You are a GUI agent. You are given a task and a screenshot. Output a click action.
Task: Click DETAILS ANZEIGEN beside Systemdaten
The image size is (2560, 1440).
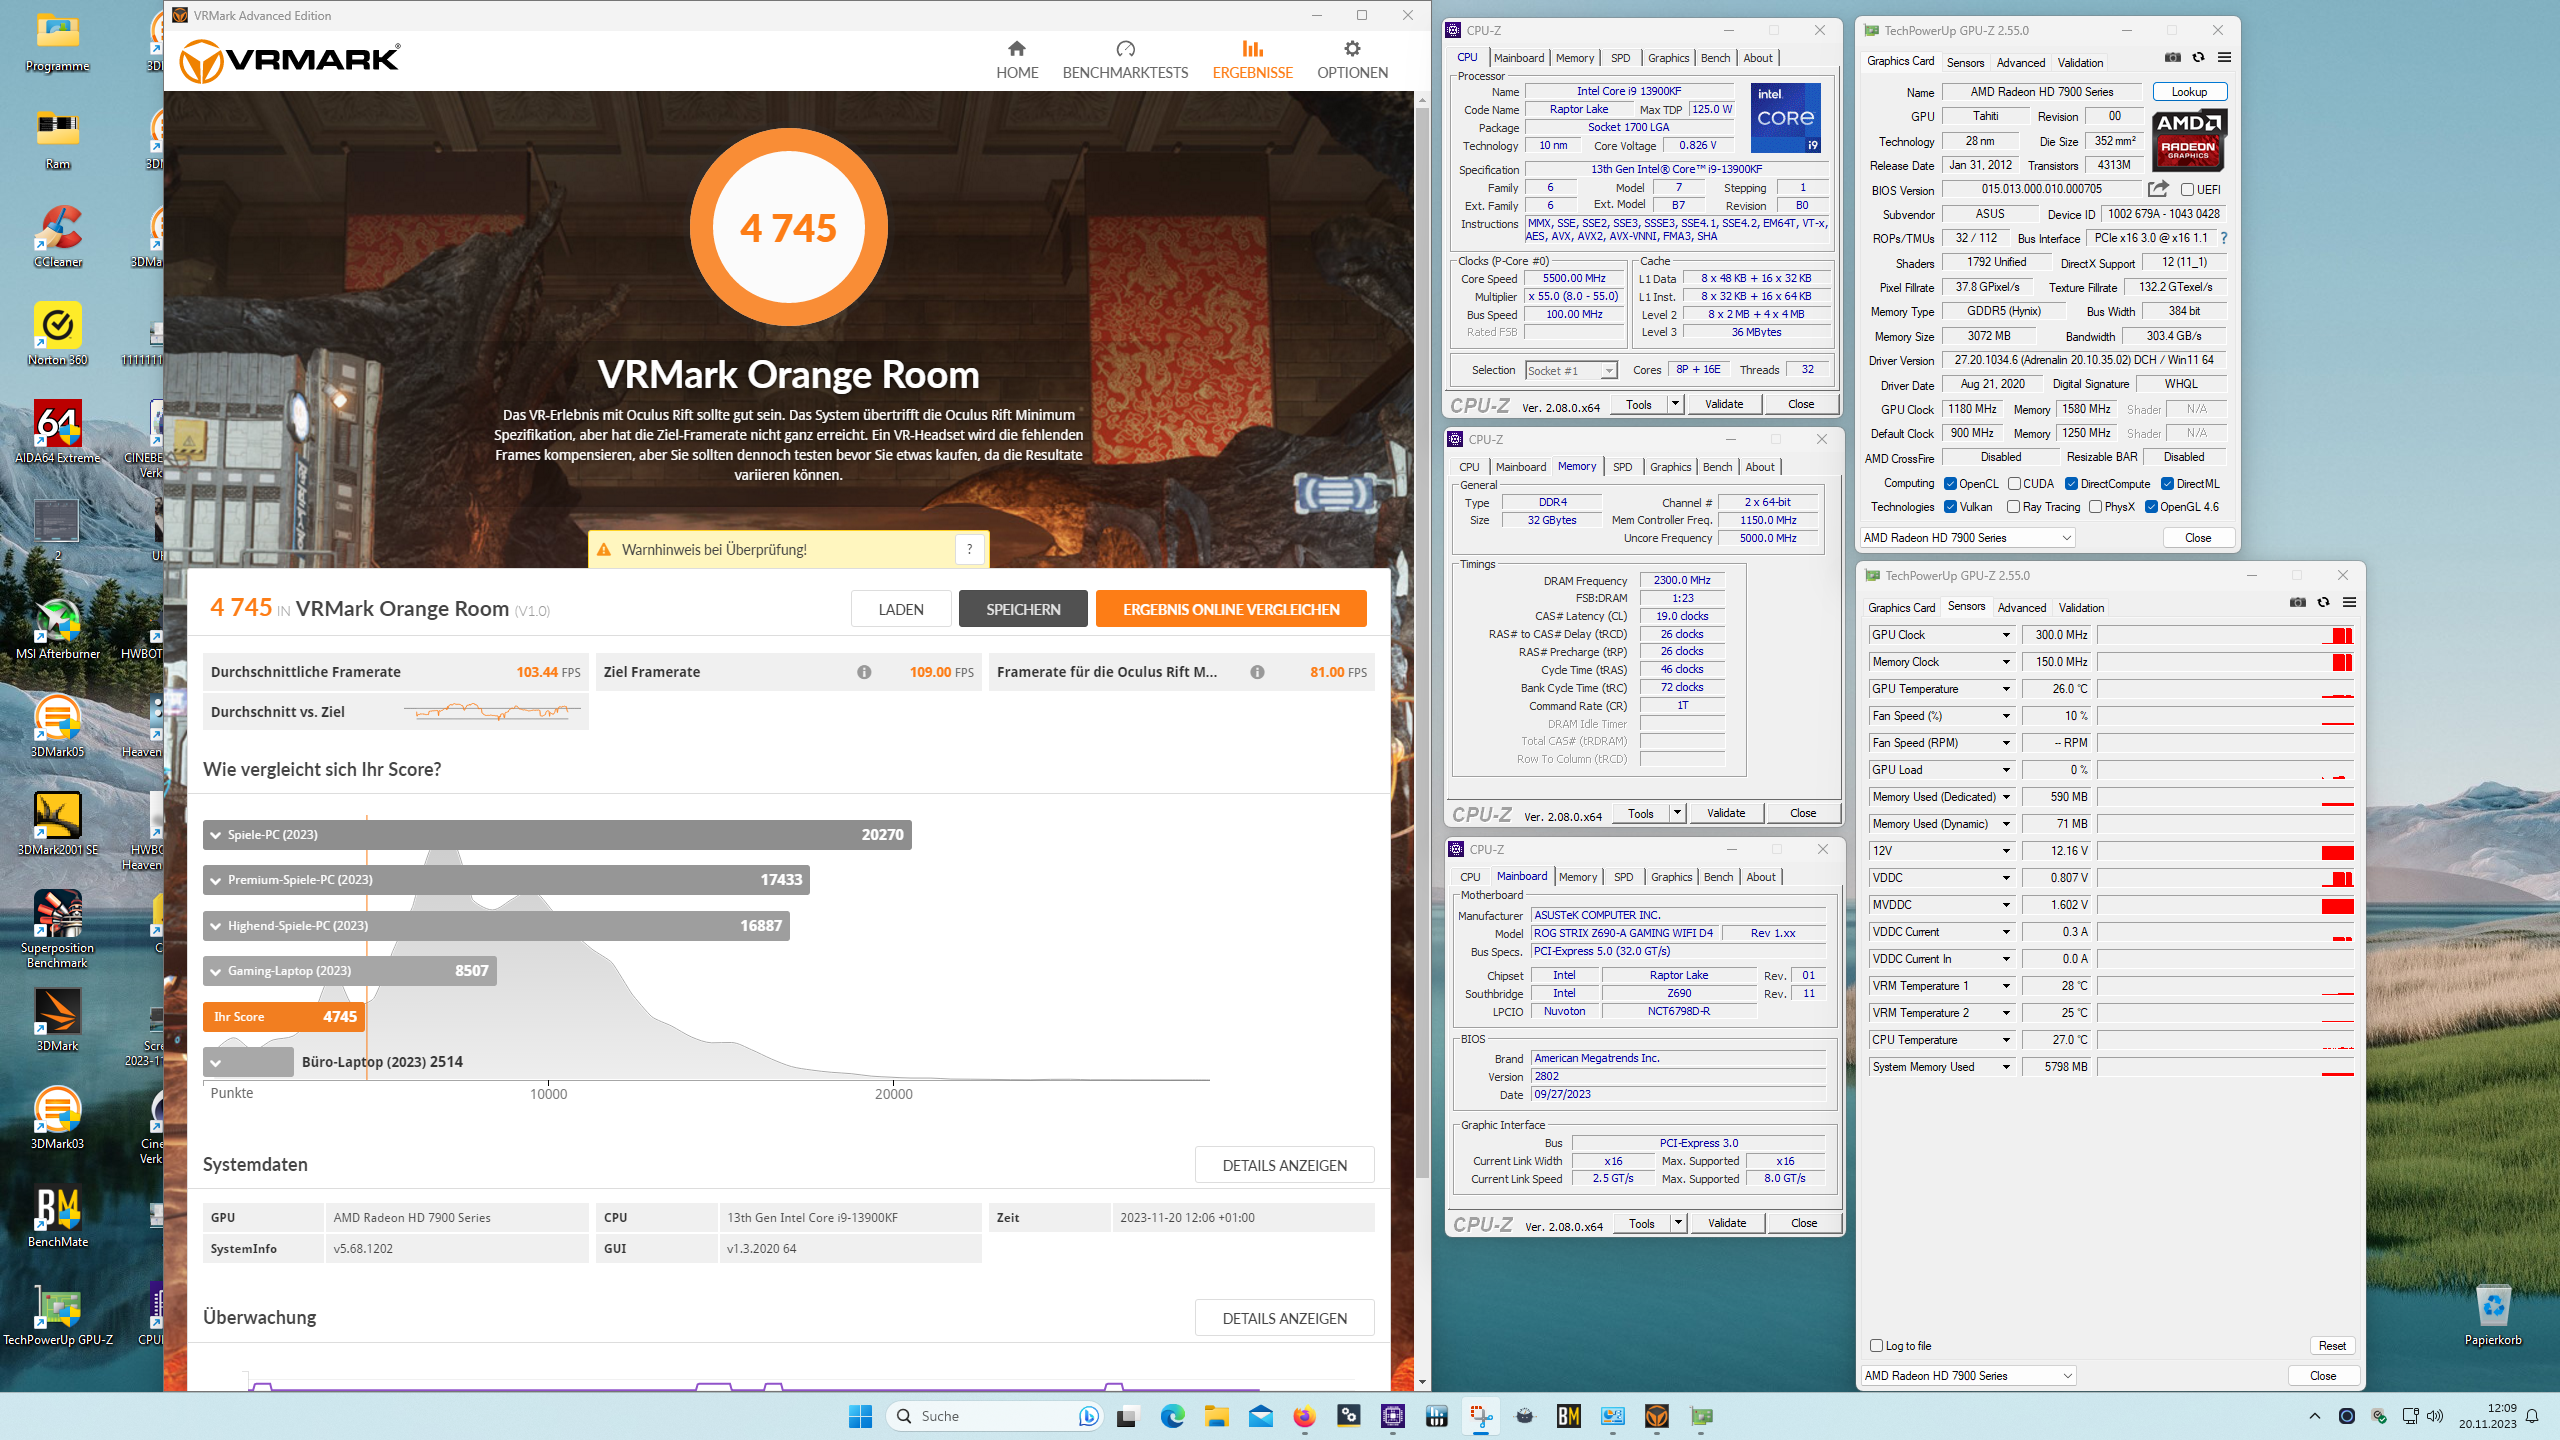1284,1165
